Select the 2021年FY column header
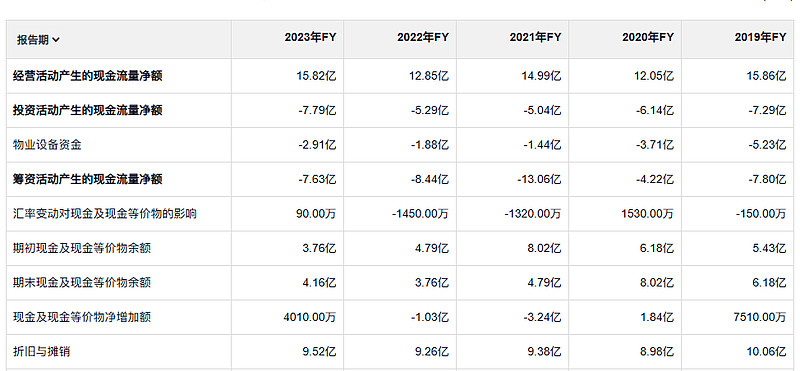 (x=535, y=38)
